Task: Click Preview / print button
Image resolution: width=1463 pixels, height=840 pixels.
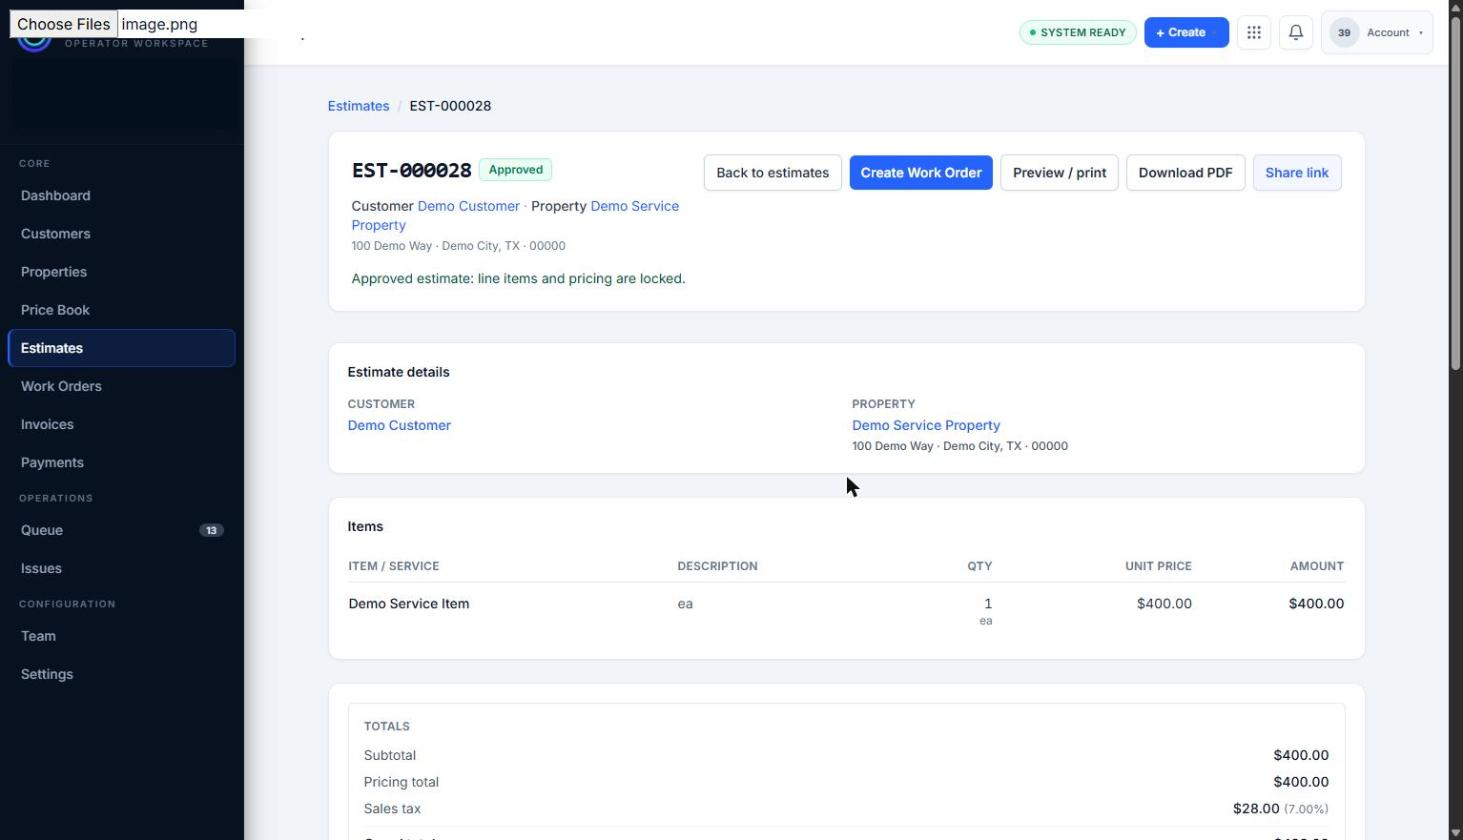Action: [x=1059, y=172]
